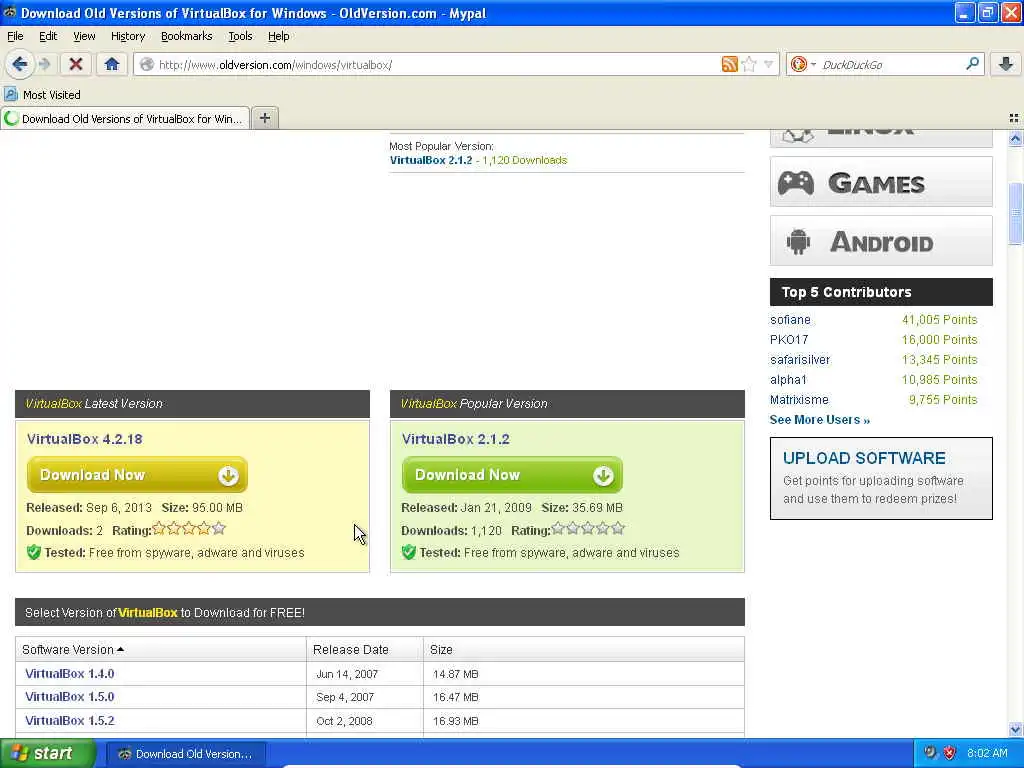Click the page scrollbar up arrow
Screen dimensions: 1024x768
(x=1015, y=138)
